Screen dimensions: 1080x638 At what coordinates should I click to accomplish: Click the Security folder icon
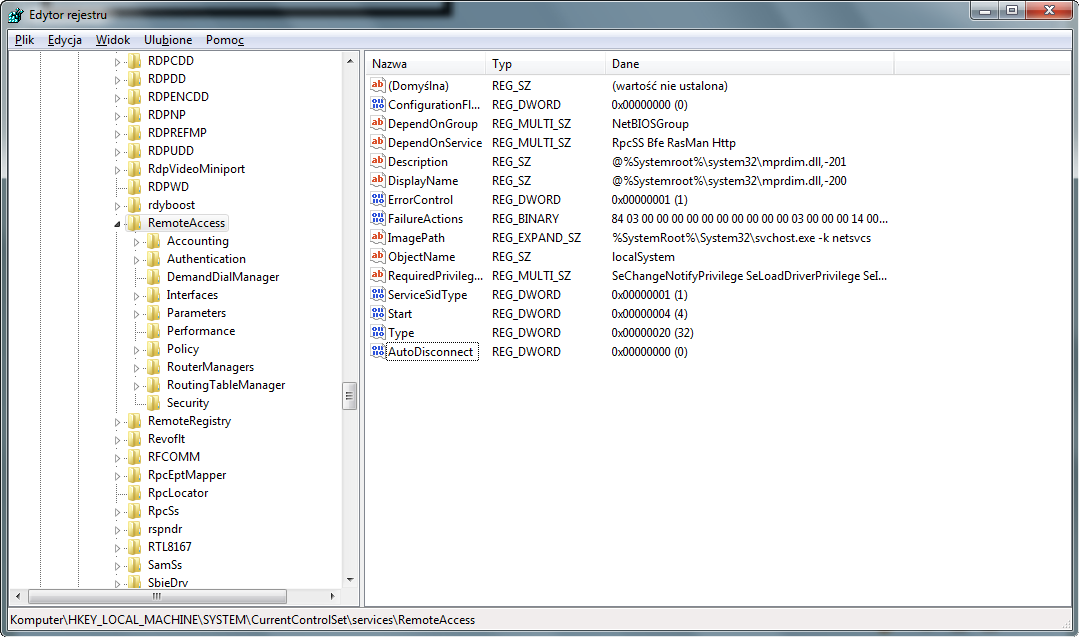click(x=153, y=402)
